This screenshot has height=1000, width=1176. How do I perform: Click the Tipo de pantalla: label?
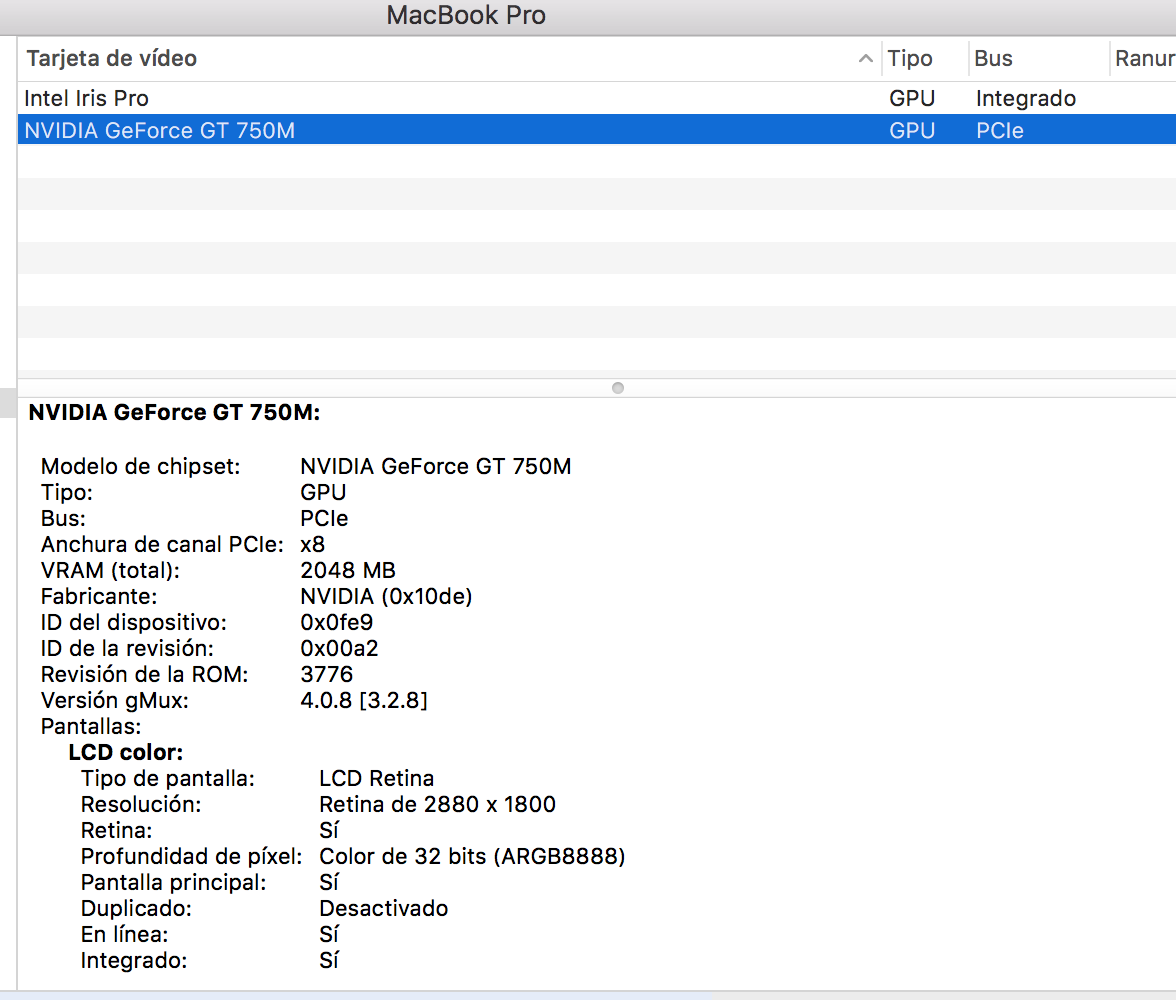pos(168,779)
